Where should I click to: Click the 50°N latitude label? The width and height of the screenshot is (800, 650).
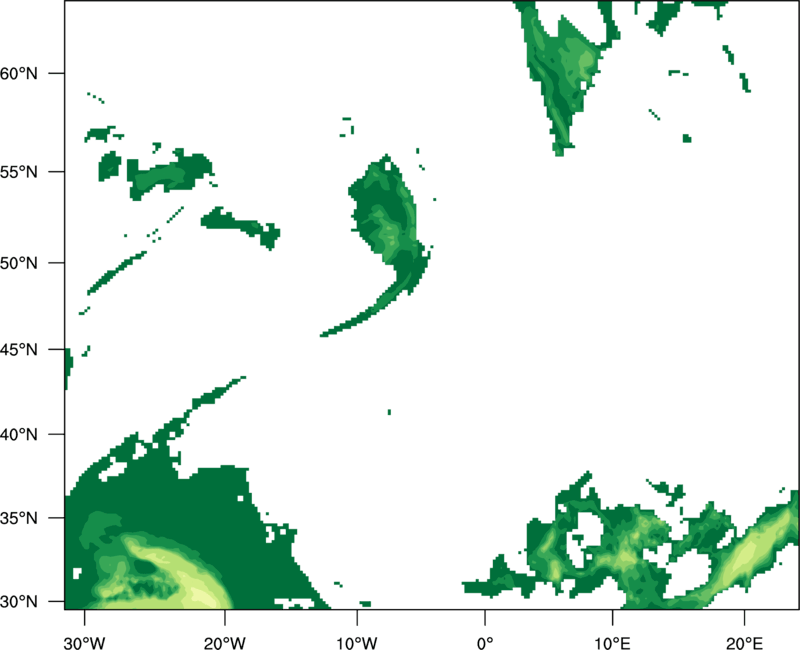[19, 263]
